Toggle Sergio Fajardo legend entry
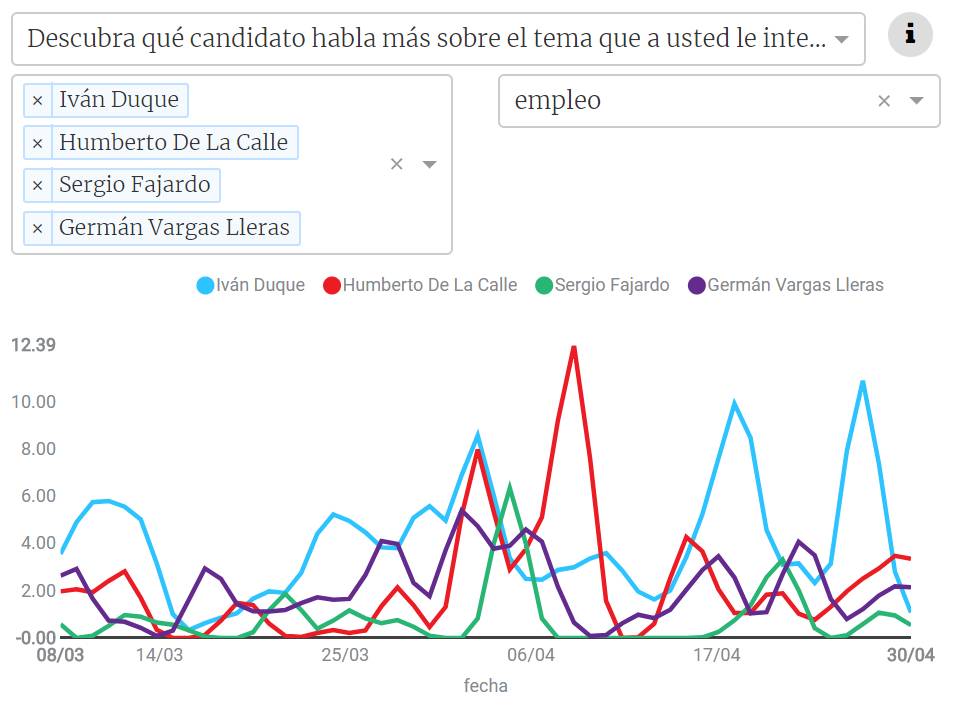 point(611,285)
